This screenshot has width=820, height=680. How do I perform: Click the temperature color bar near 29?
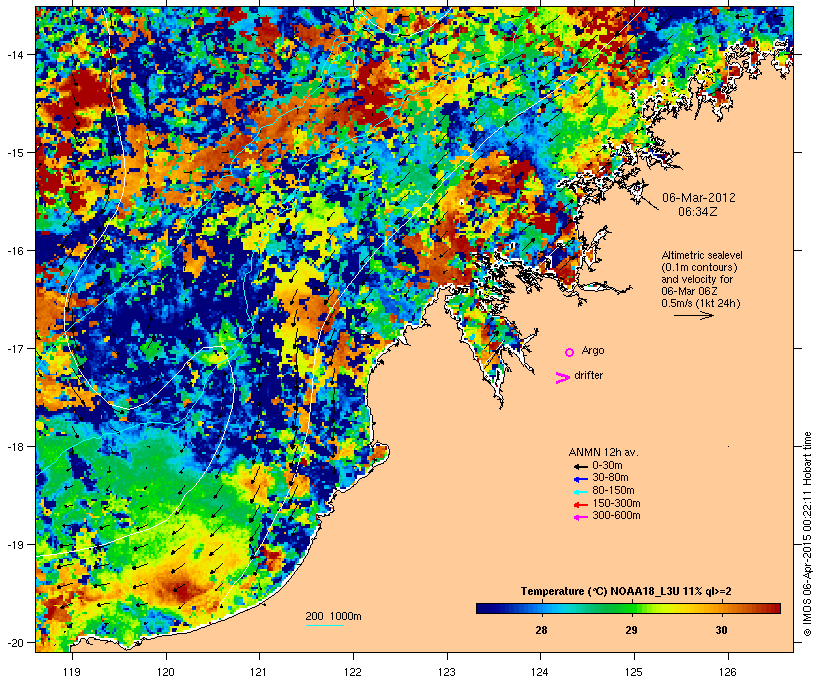pyautogui.click(x=631, y=608)
